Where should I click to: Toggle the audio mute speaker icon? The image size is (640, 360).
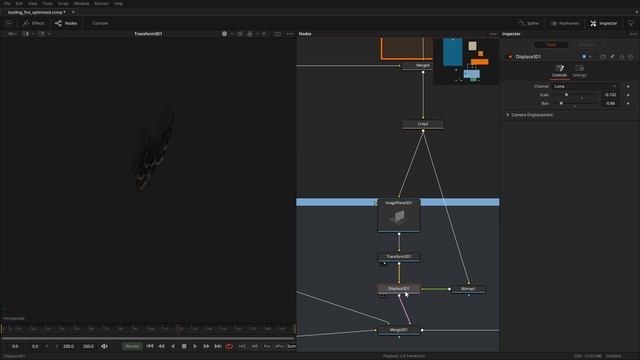[104, 346]
